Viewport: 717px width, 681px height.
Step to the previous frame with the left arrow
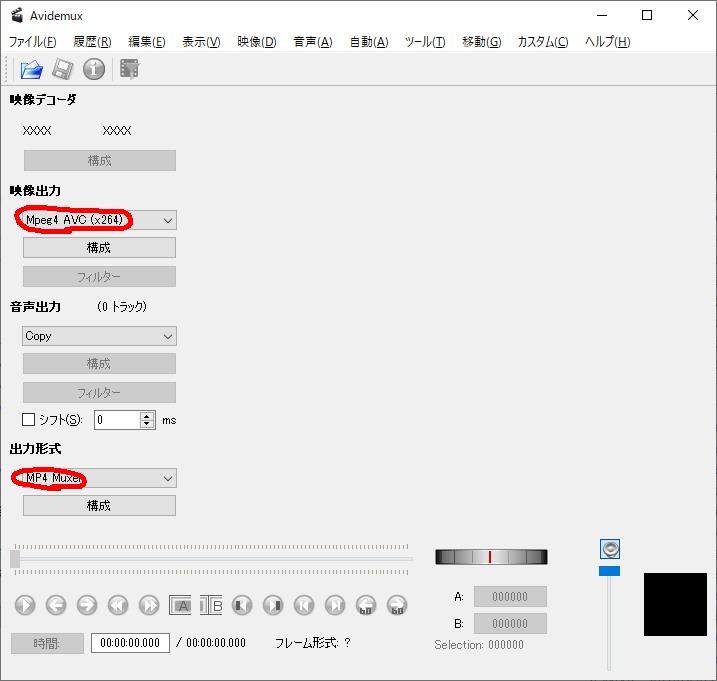coord(56,605)
